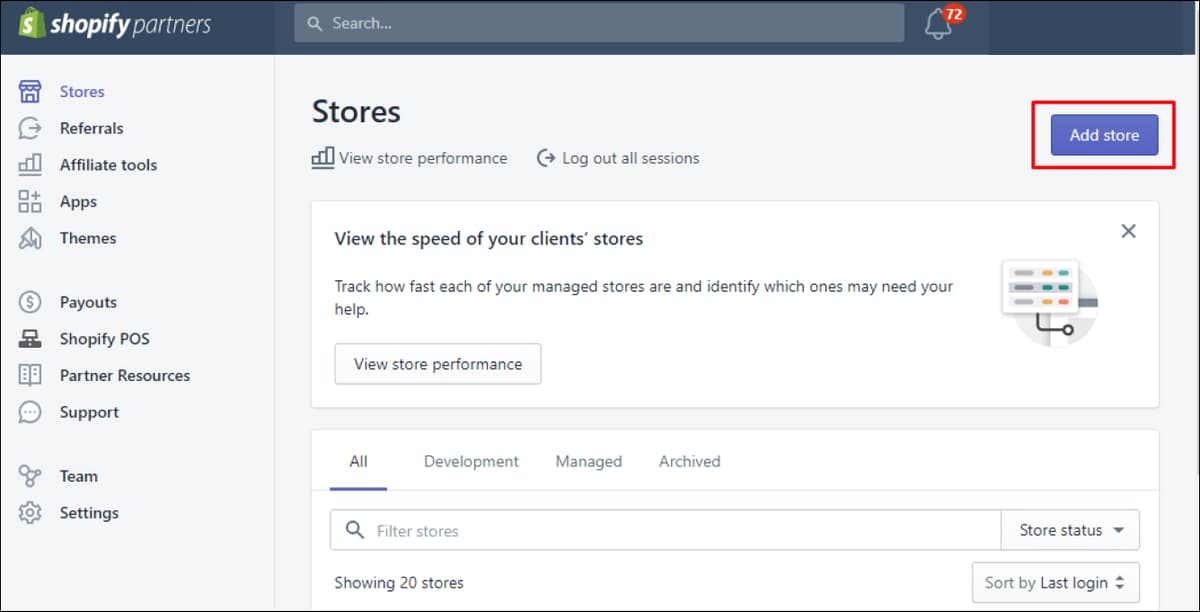1200x612 pixels.
Task: Open the Sort by Last login dropdown
Action: pos(1055,582)
